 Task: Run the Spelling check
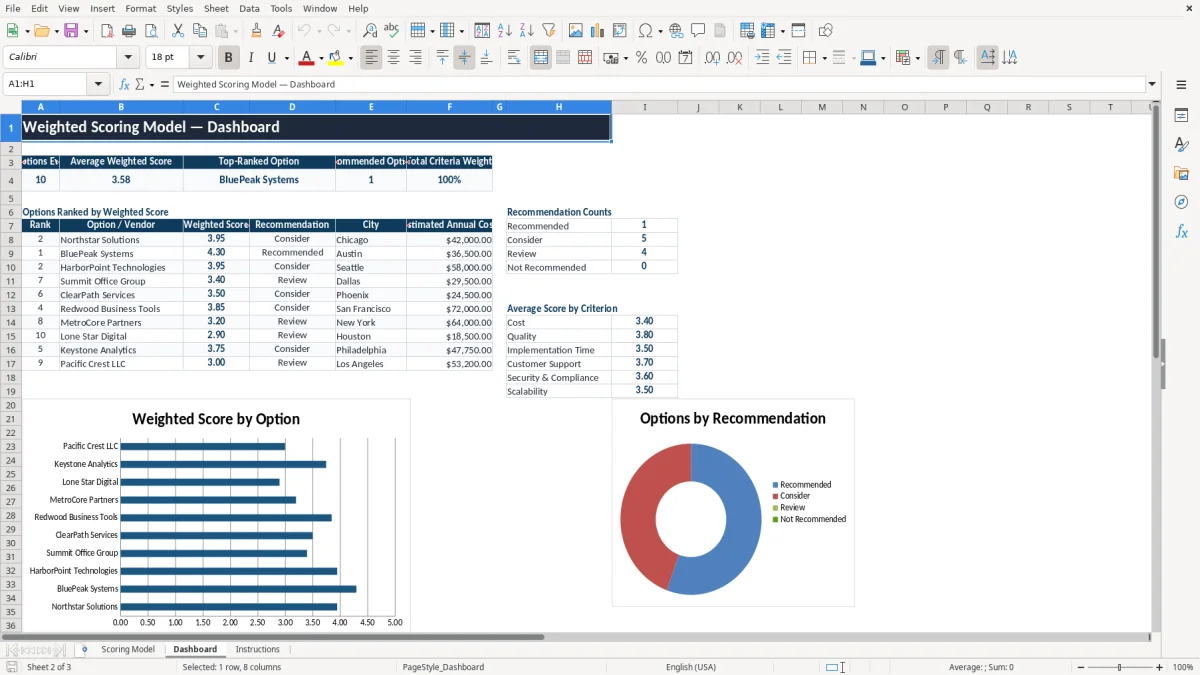[x=392, y=31]
